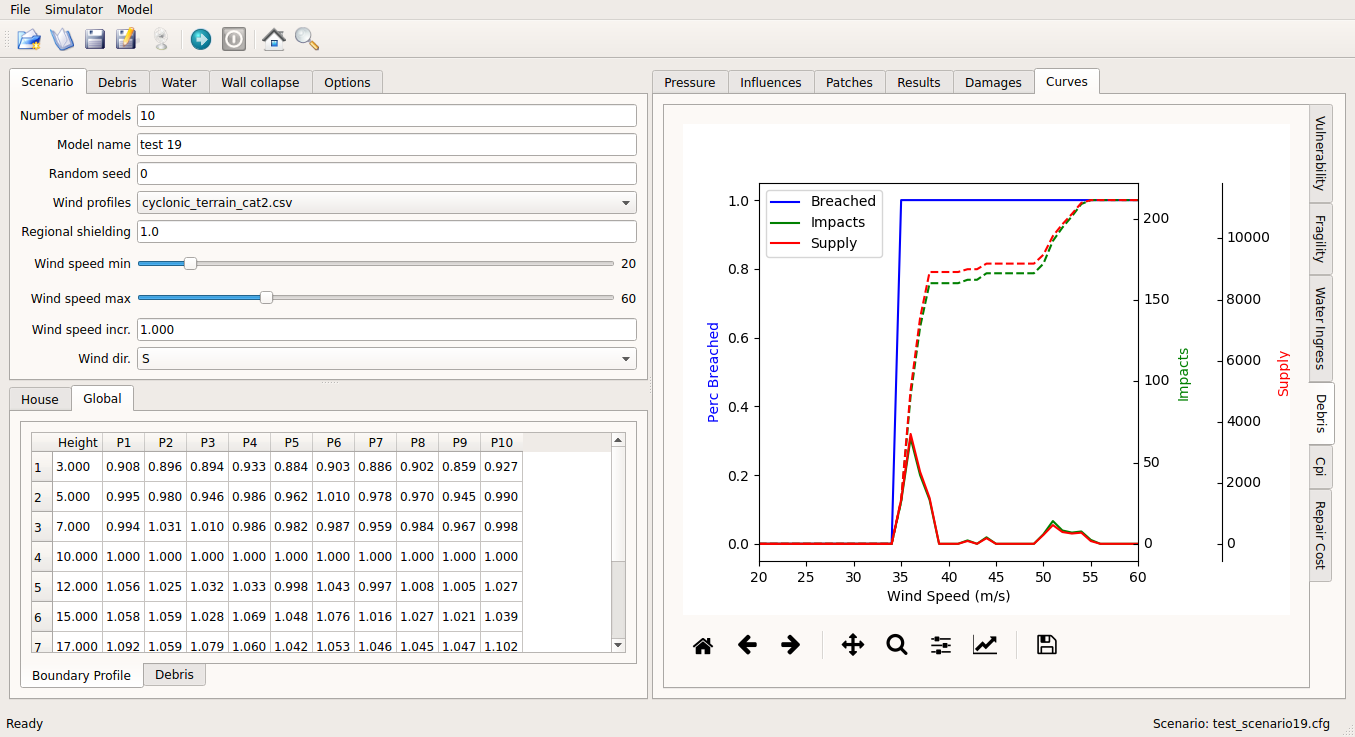Switch to the bottom Debris tab under table
Screen dimensions: 1355x737
click(x=174, y=674)
